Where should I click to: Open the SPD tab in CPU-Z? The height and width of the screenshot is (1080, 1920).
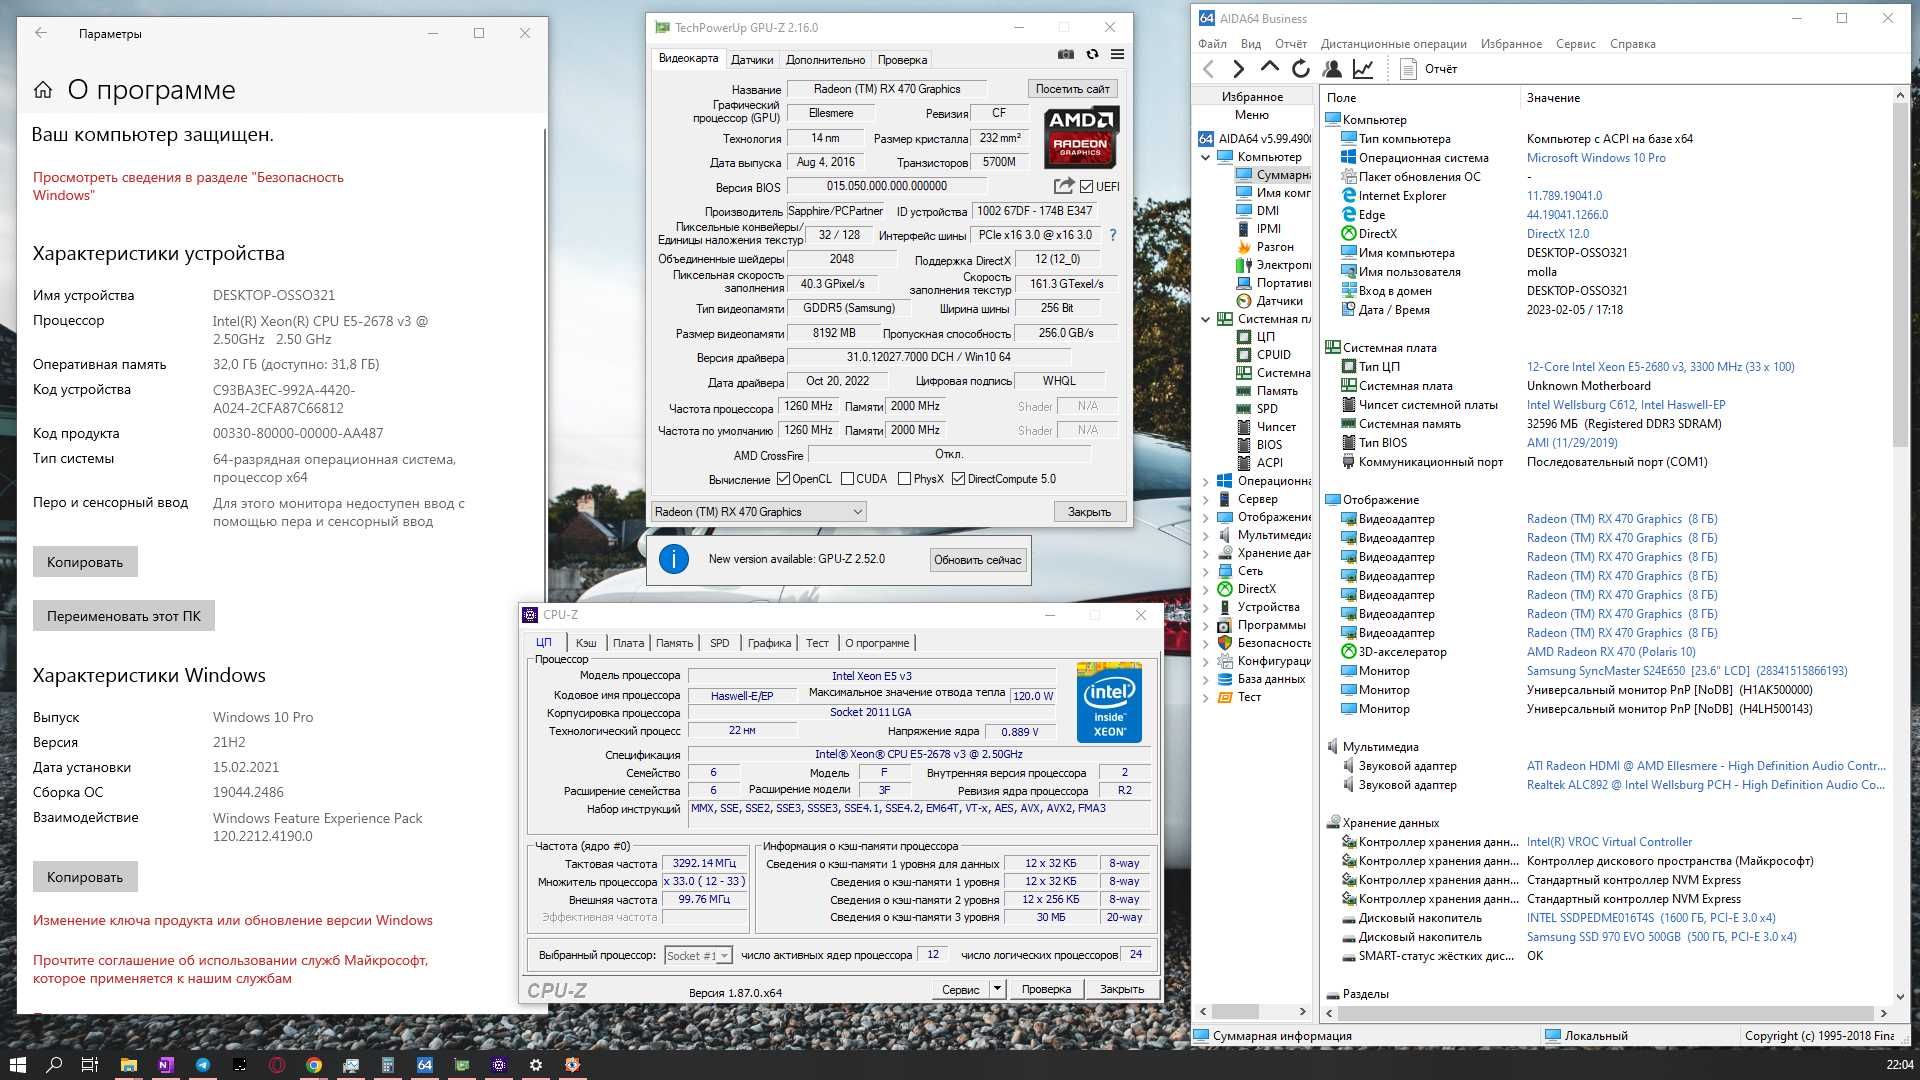click(x=720, y=643)
